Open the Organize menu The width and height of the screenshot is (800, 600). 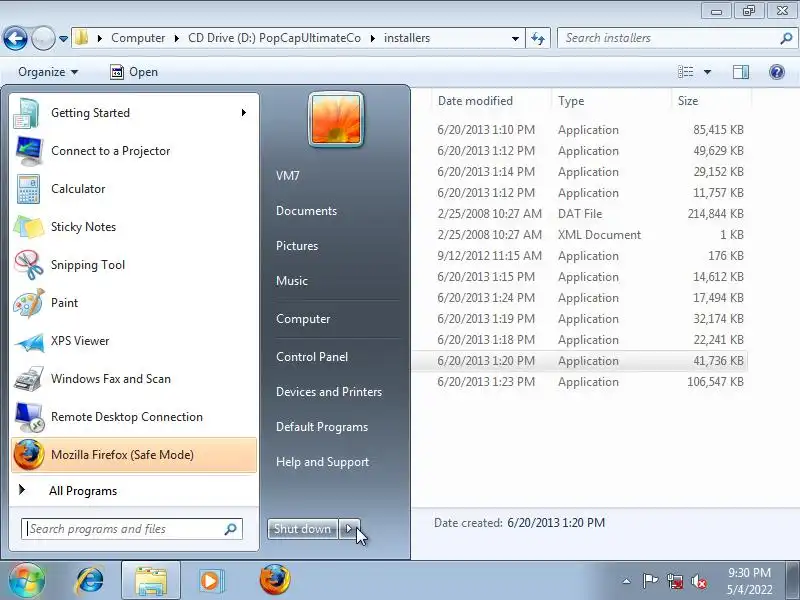(48, 72)
